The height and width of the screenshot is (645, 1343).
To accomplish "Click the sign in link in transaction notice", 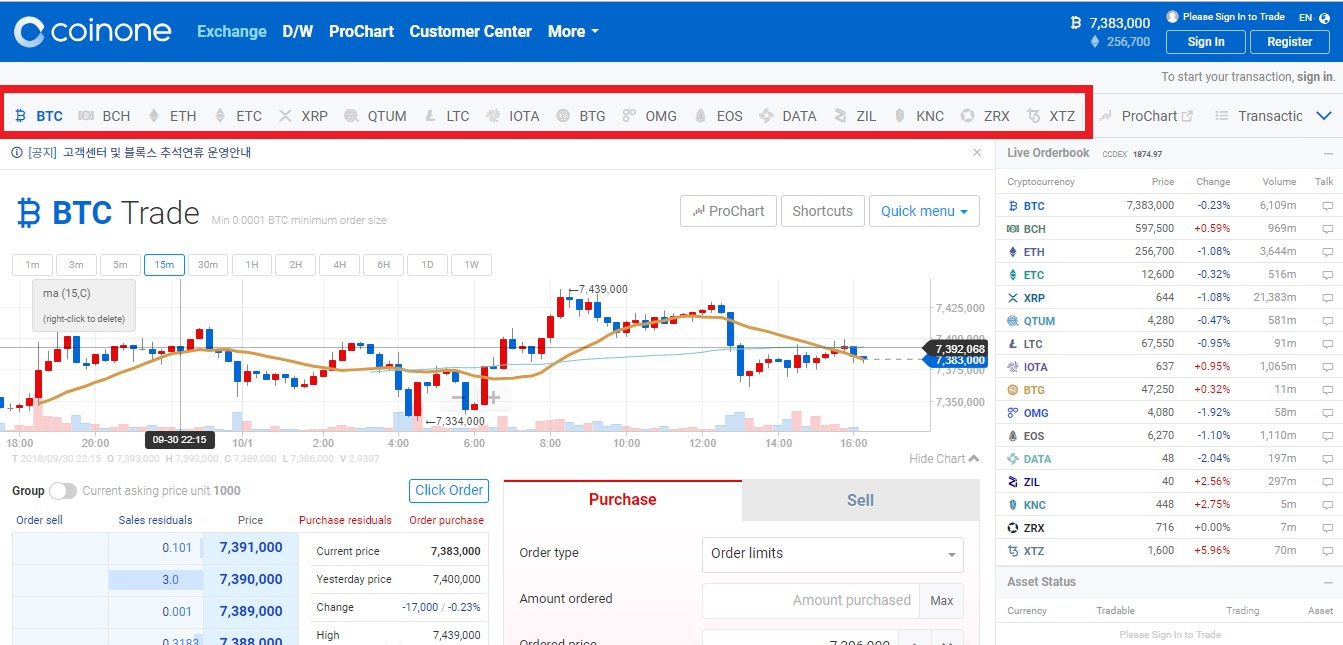I will [x=1315, y=77].
